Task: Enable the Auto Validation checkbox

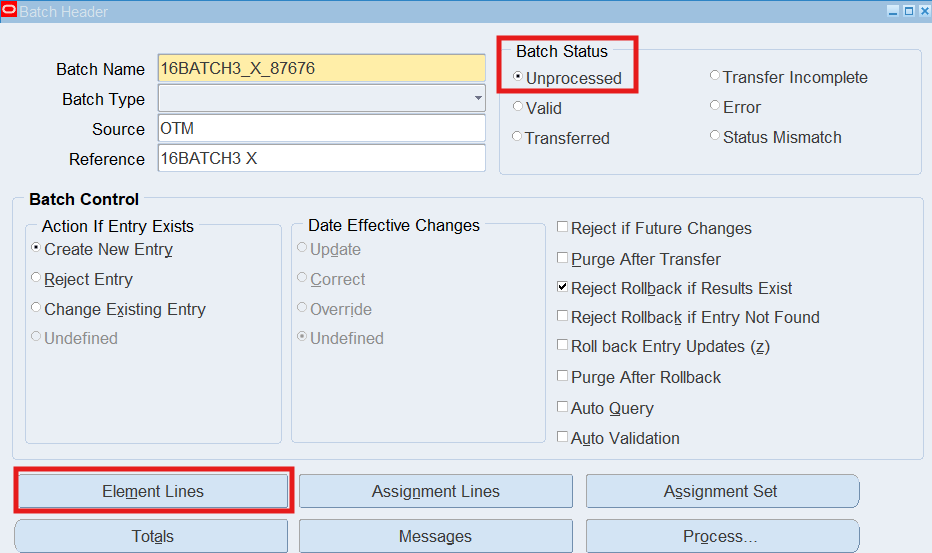Action: [563, 438]
